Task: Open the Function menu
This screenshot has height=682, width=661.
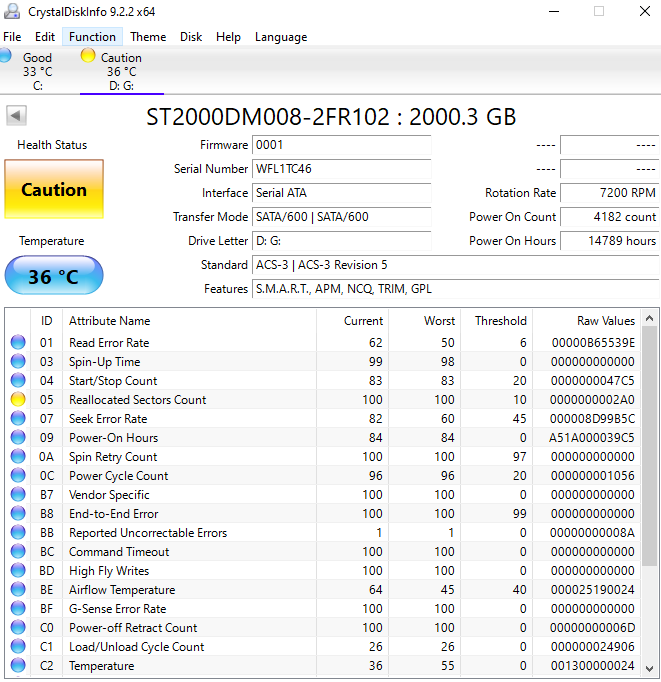Action: (92, 37)
